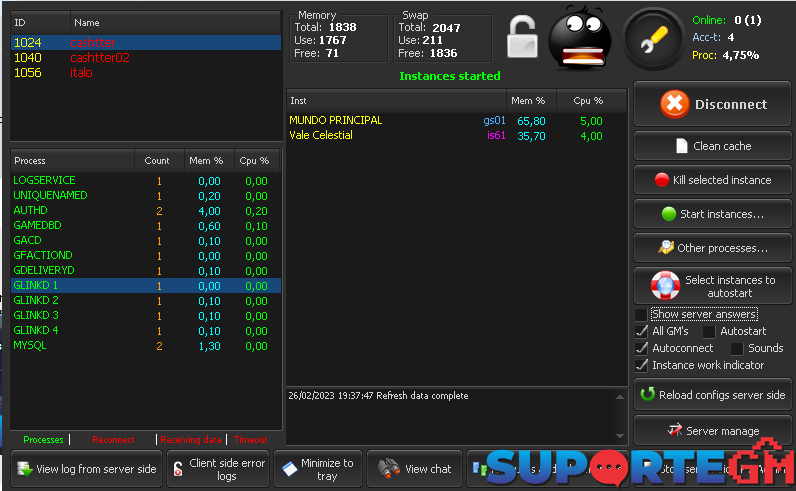This screenshot has width=796, height=491.
Task: Reload configs server side
Action: tap(712, 395)
